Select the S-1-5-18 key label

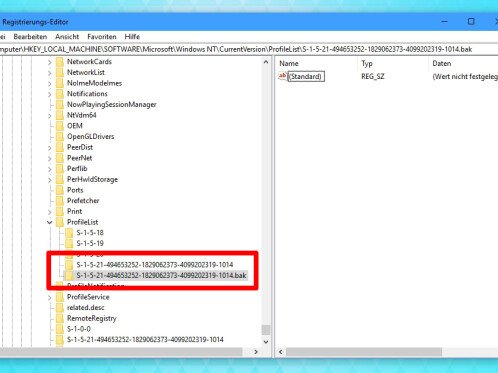tap(90, 233)
